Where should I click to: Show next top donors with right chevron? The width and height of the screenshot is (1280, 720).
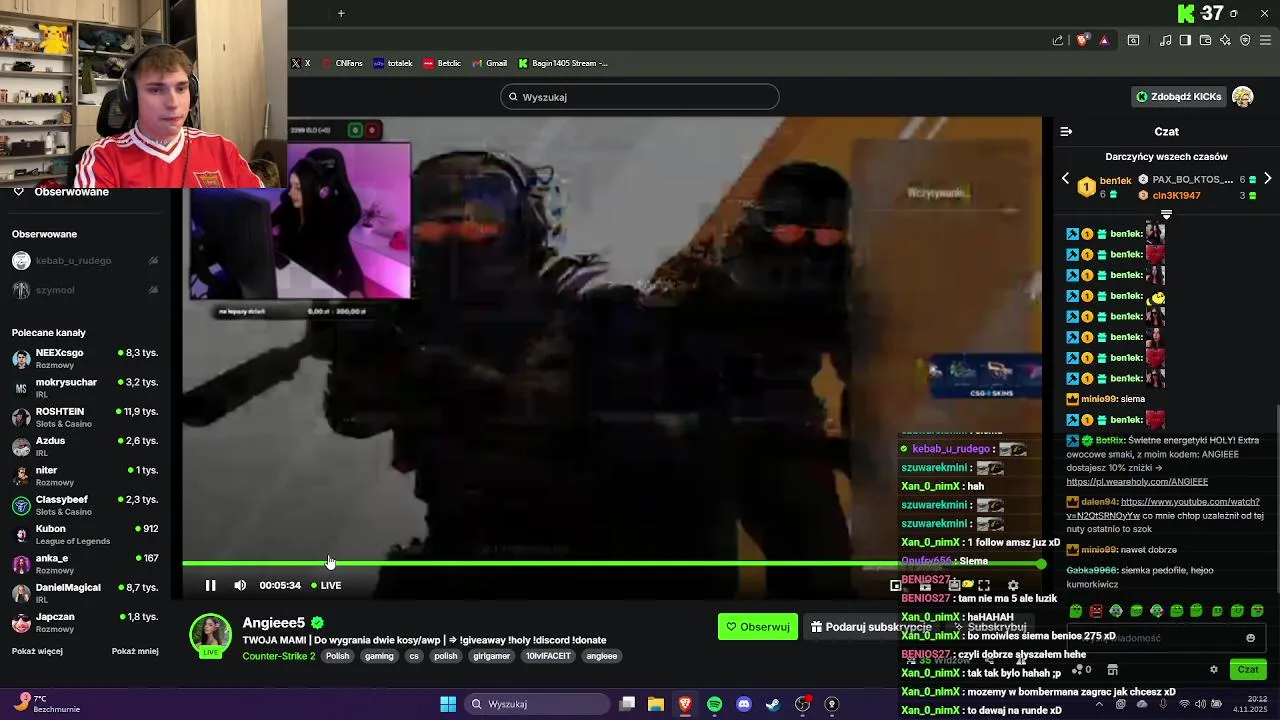[1267, 178]
